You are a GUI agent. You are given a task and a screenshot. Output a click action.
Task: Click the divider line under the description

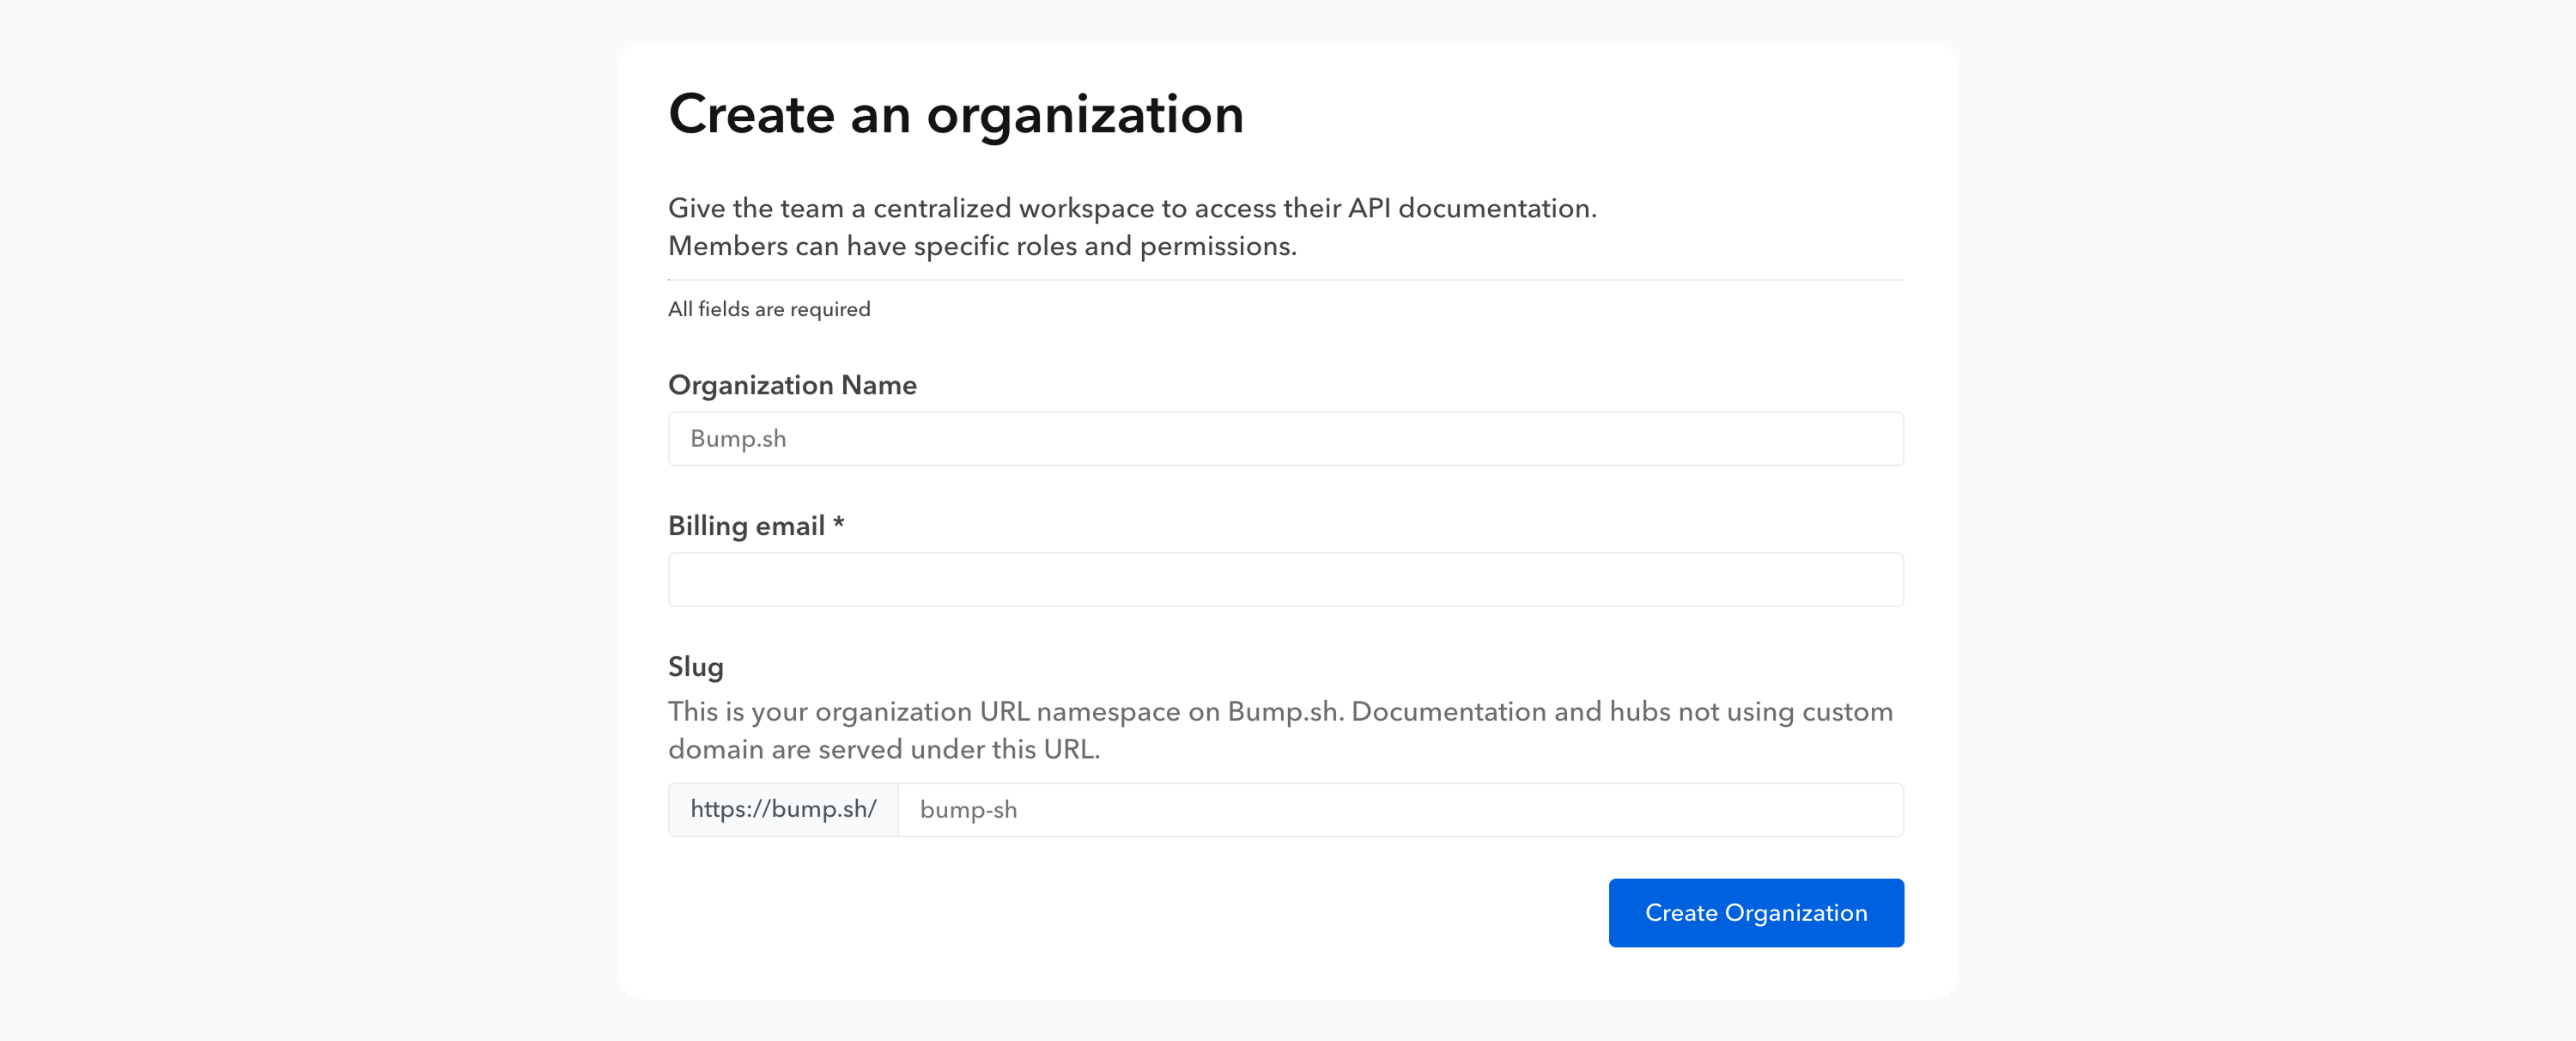point(1285,280)
